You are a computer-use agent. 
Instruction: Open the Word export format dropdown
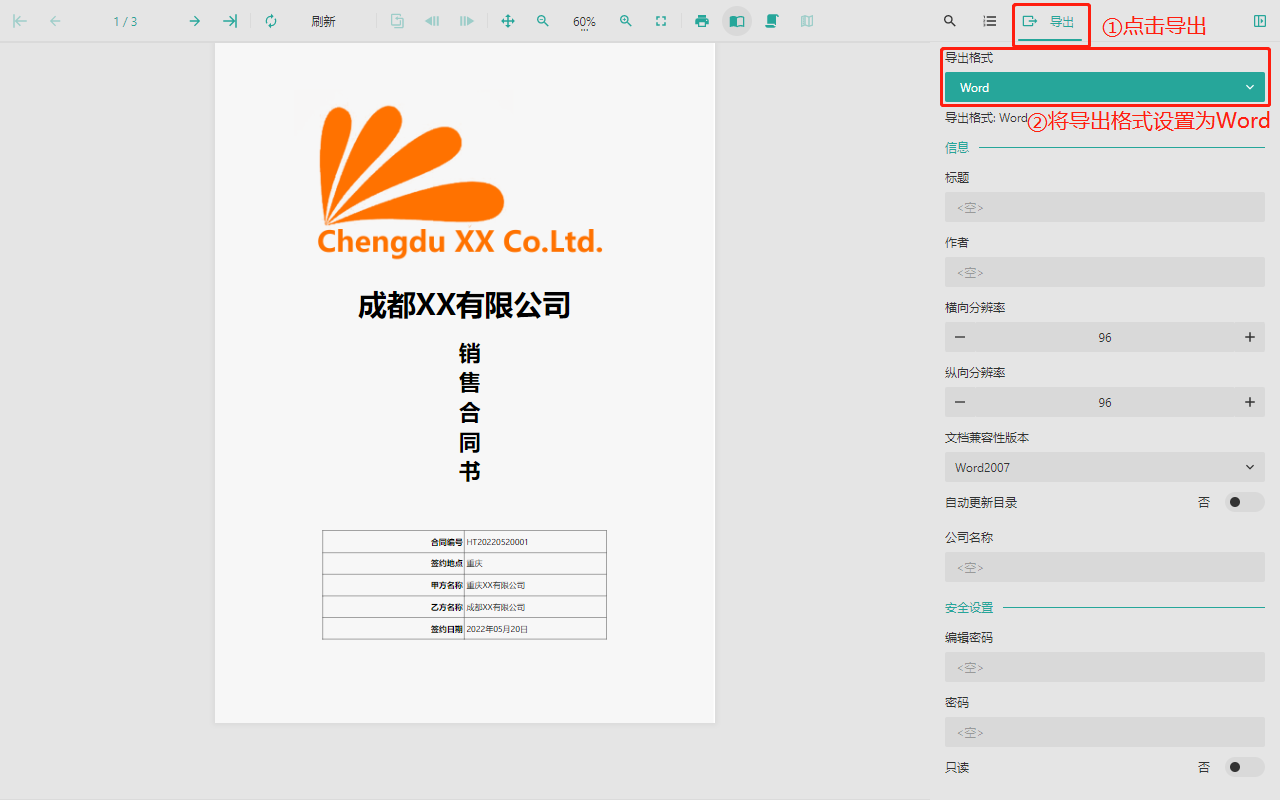[x=1104, y=88]
